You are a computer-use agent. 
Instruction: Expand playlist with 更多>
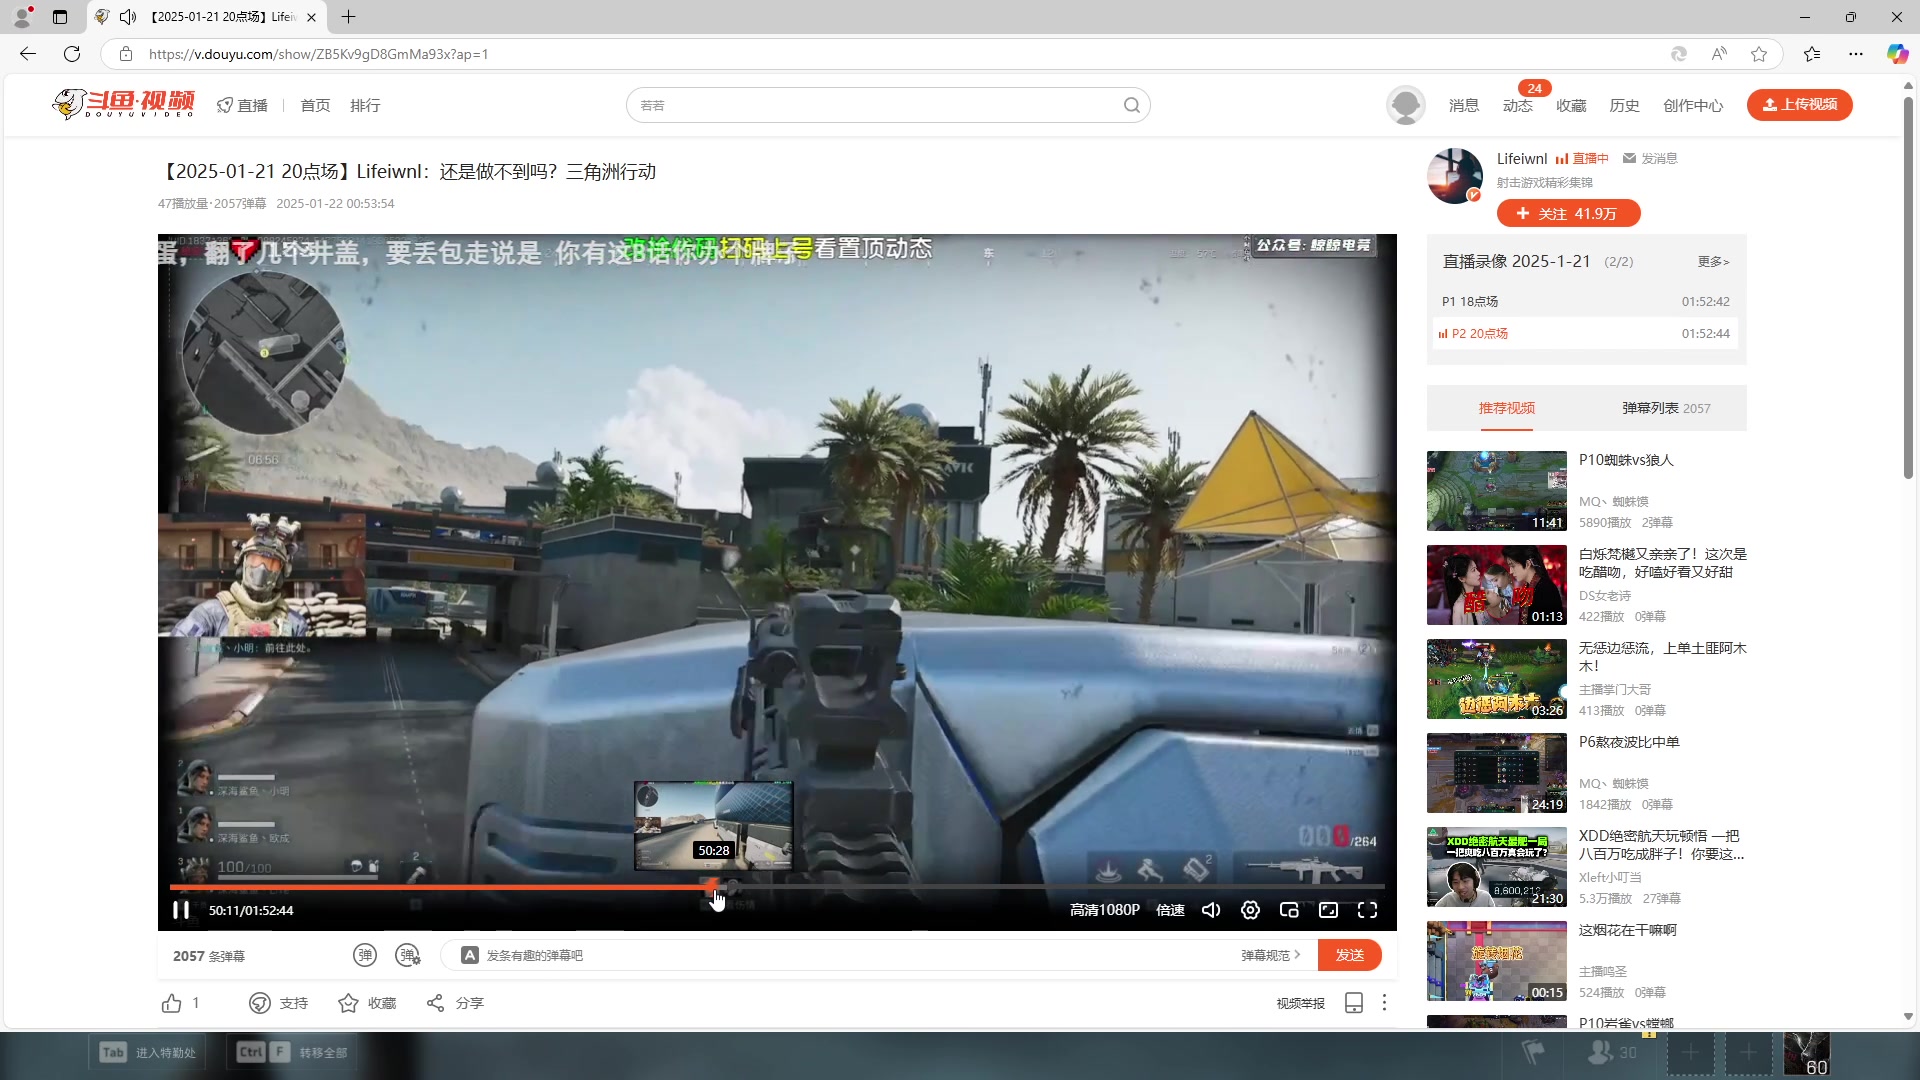tap(1713, 261)
